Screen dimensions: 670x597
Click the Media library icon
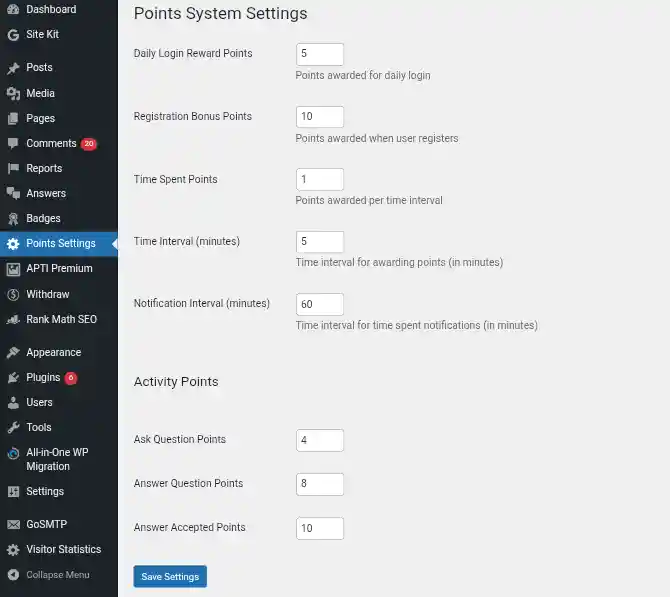click(13, 94)
